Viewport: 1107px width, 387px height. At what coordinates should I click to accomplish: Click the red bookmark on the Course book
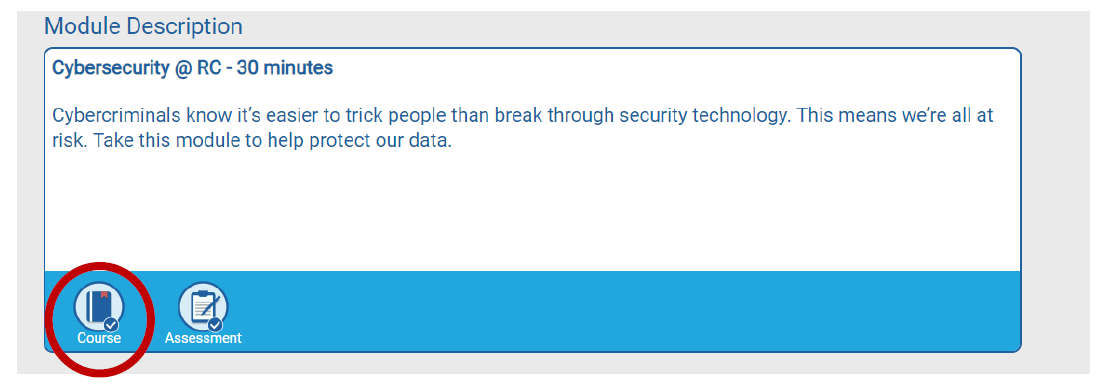tap(104, 295)
